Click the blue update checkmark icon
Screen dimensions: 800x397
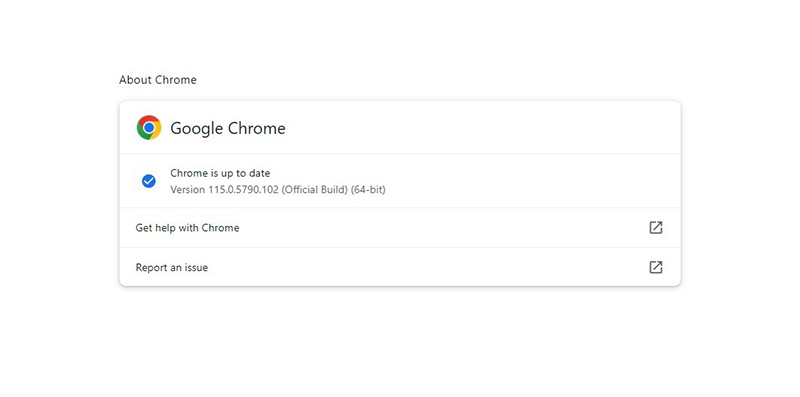148,181
